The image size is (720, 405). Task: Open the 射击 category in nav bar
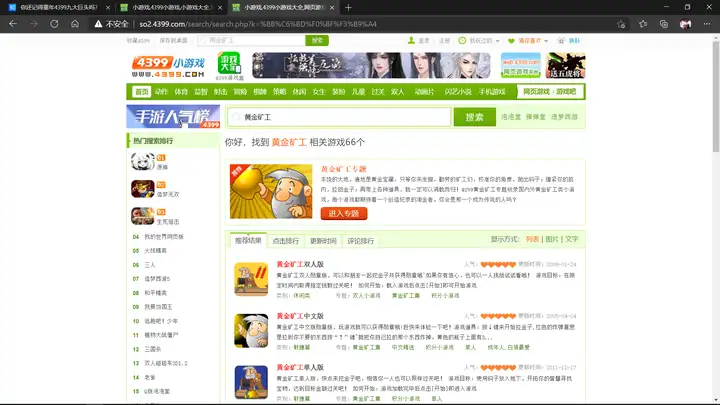pos(220,91)
